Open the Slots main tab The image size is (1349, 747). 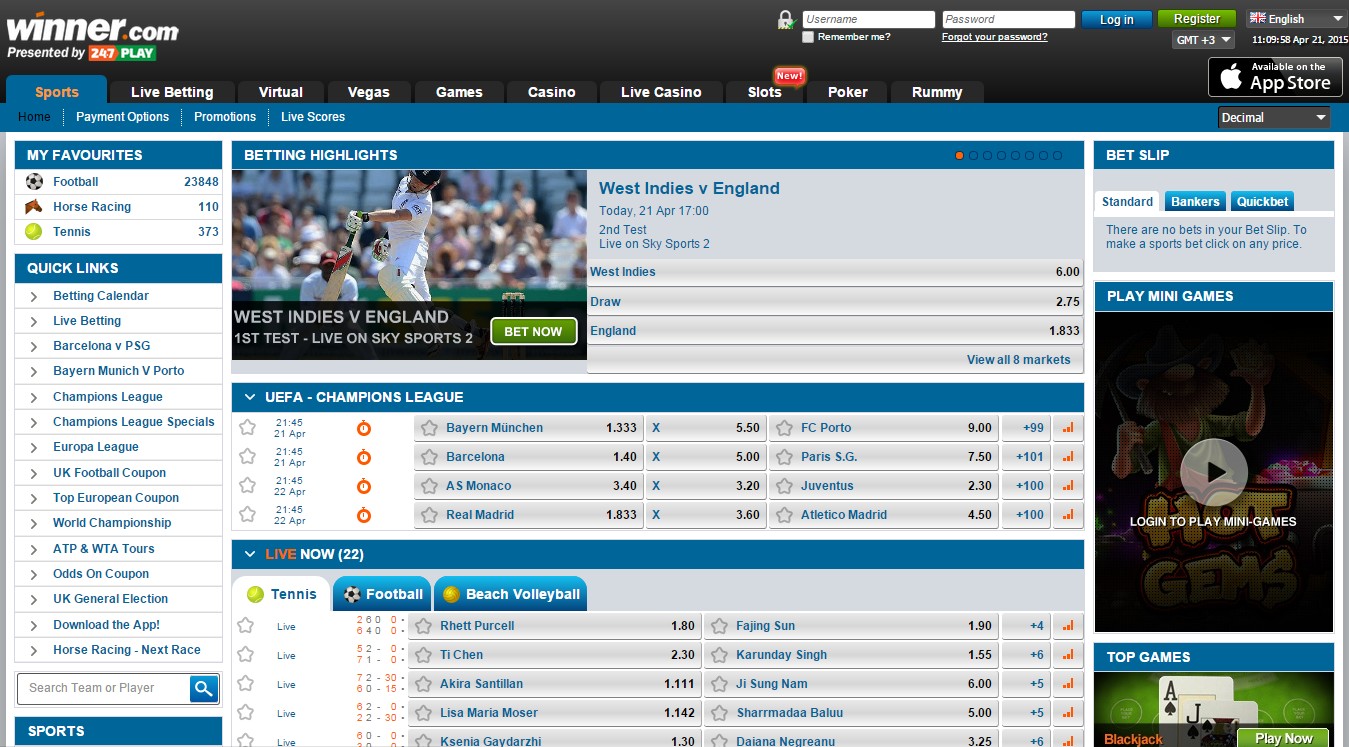point(765,92)
